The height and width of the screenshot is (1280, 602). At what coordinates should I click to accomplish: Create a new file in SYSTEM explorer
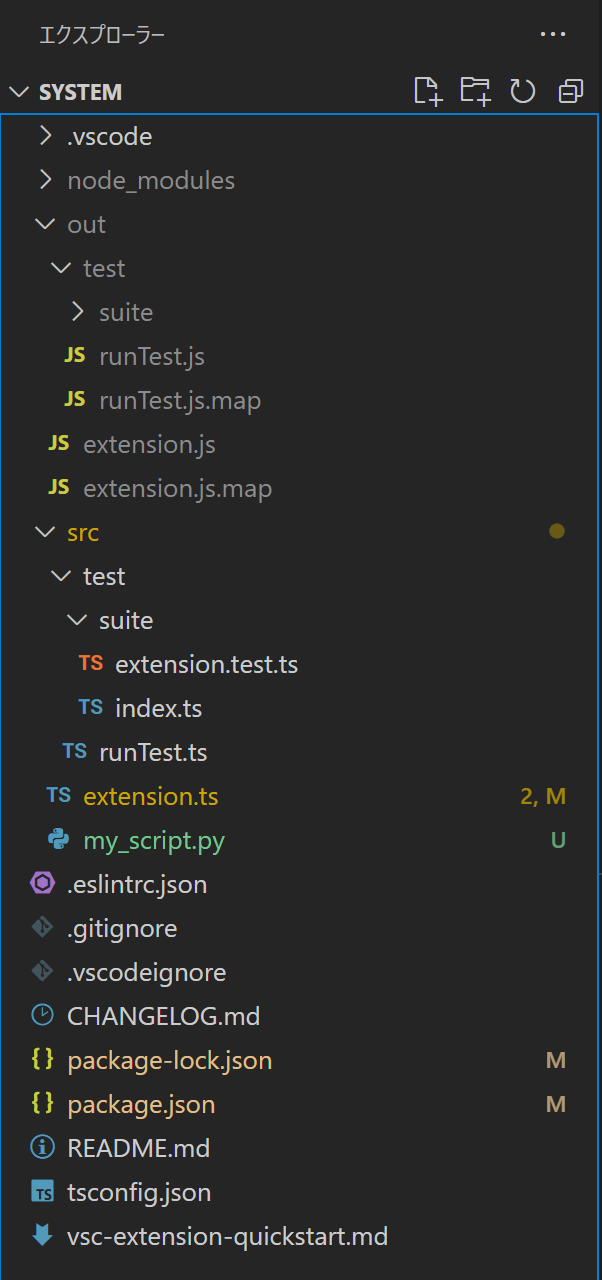pos(428,91)
